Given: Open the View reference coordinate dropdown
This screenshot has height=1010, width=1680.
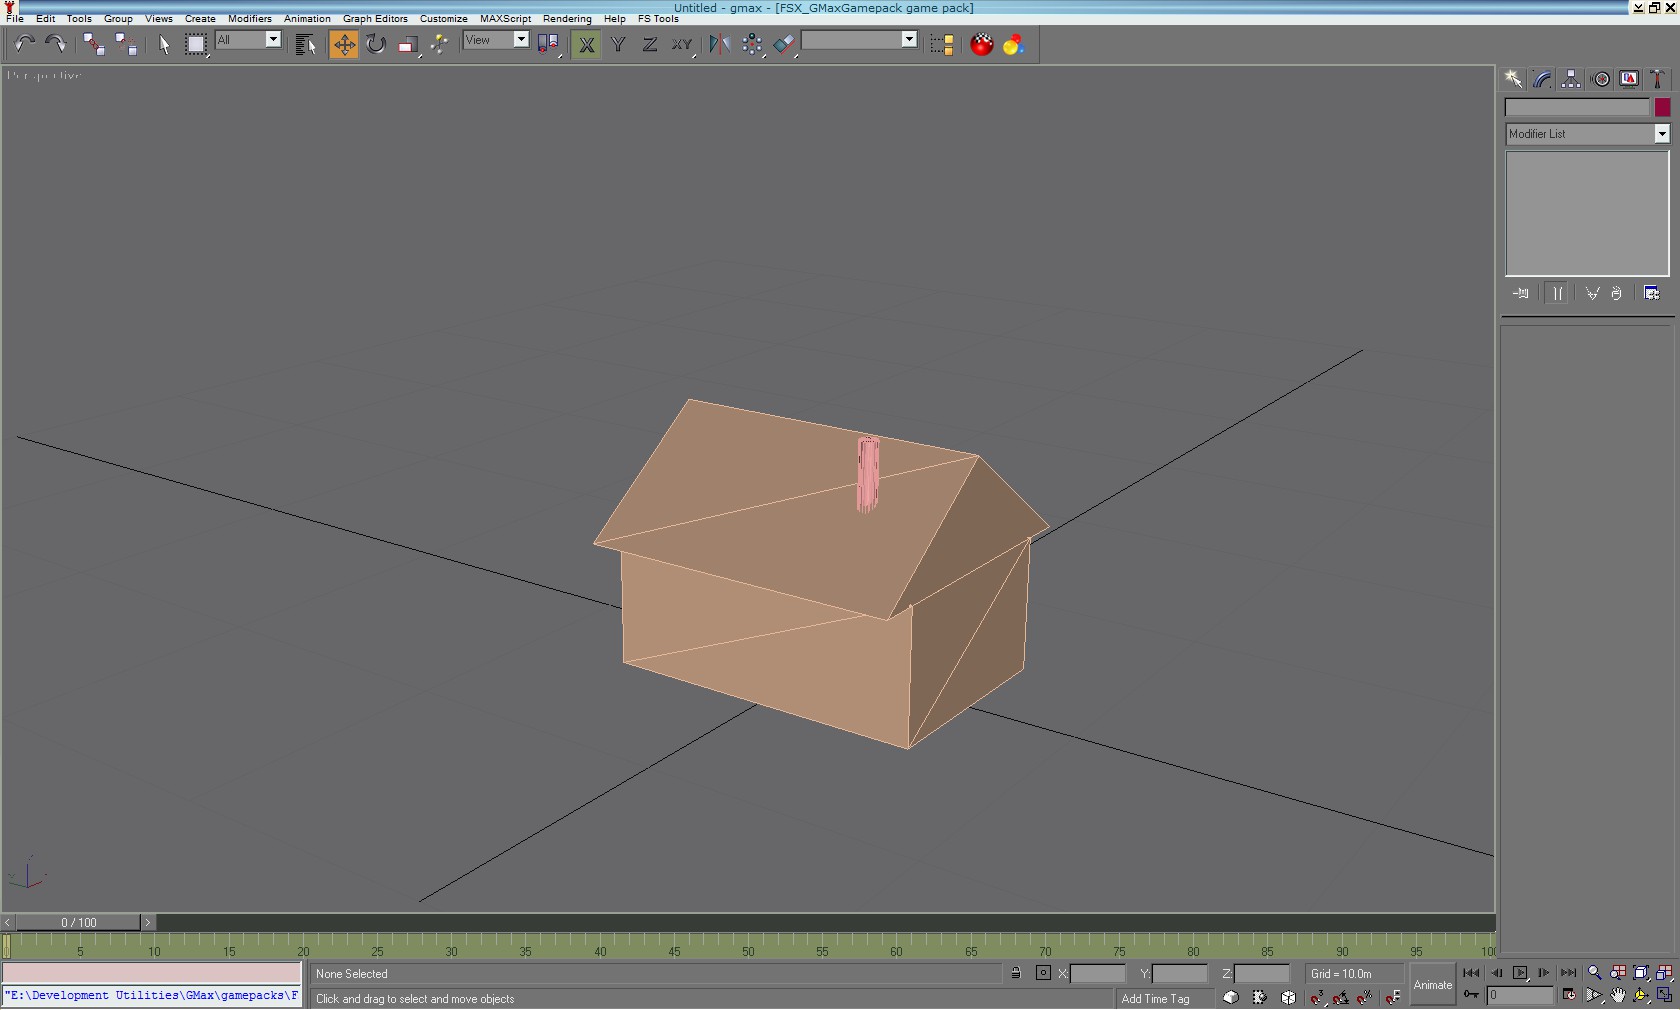Looking at the screenshot, I should (496, 40).
